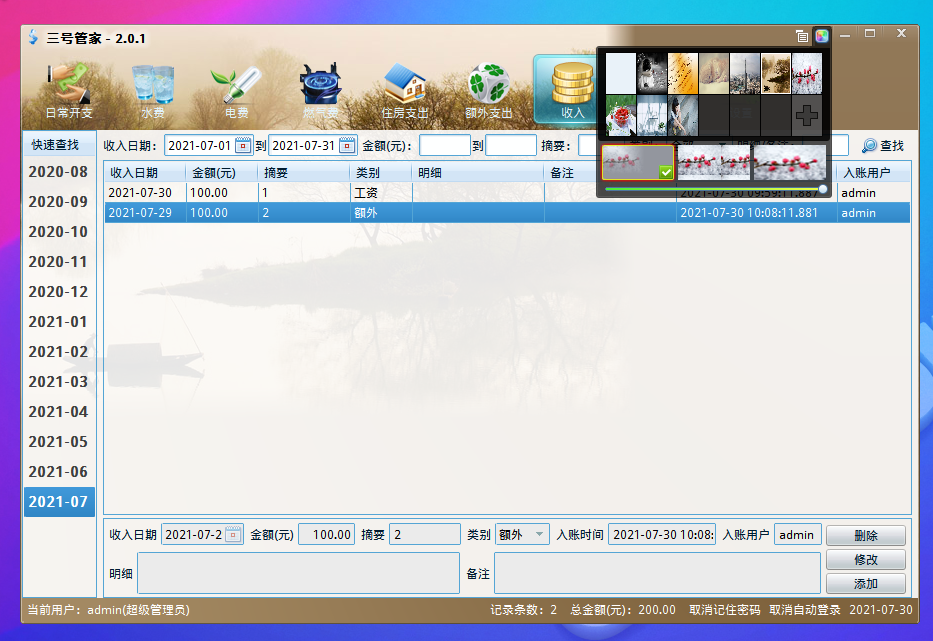Choose the red berries in bowl skin thumbnail

pos(621,115)
